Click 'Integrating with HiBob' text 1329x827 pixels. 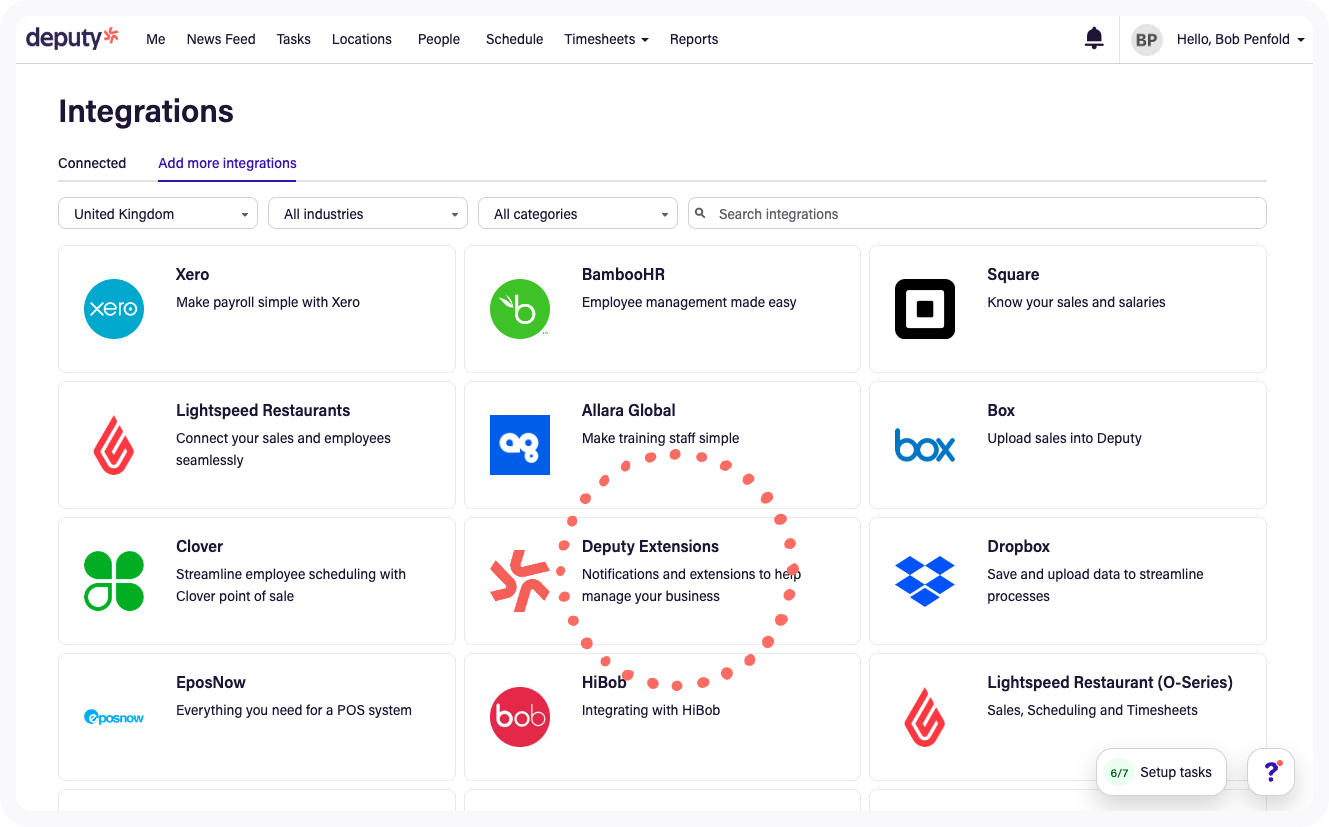click(x=651, y=710)
